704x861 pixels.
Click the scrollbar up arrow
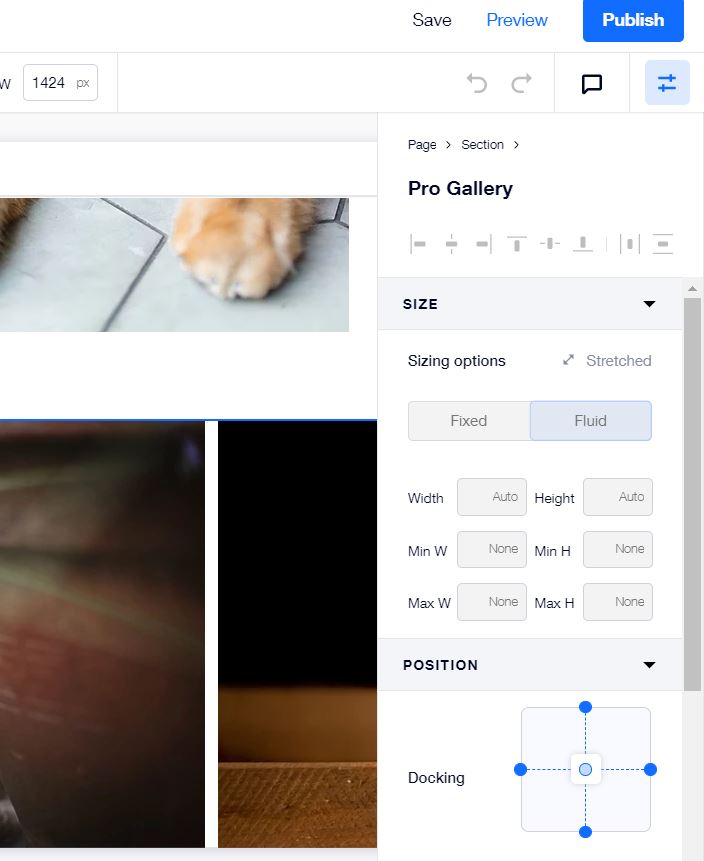(x=692, y=288)
